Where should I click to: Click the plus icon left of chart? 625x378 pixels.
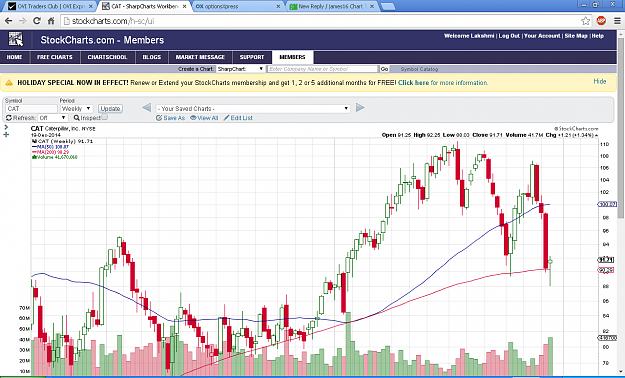[x=6, y=135]
